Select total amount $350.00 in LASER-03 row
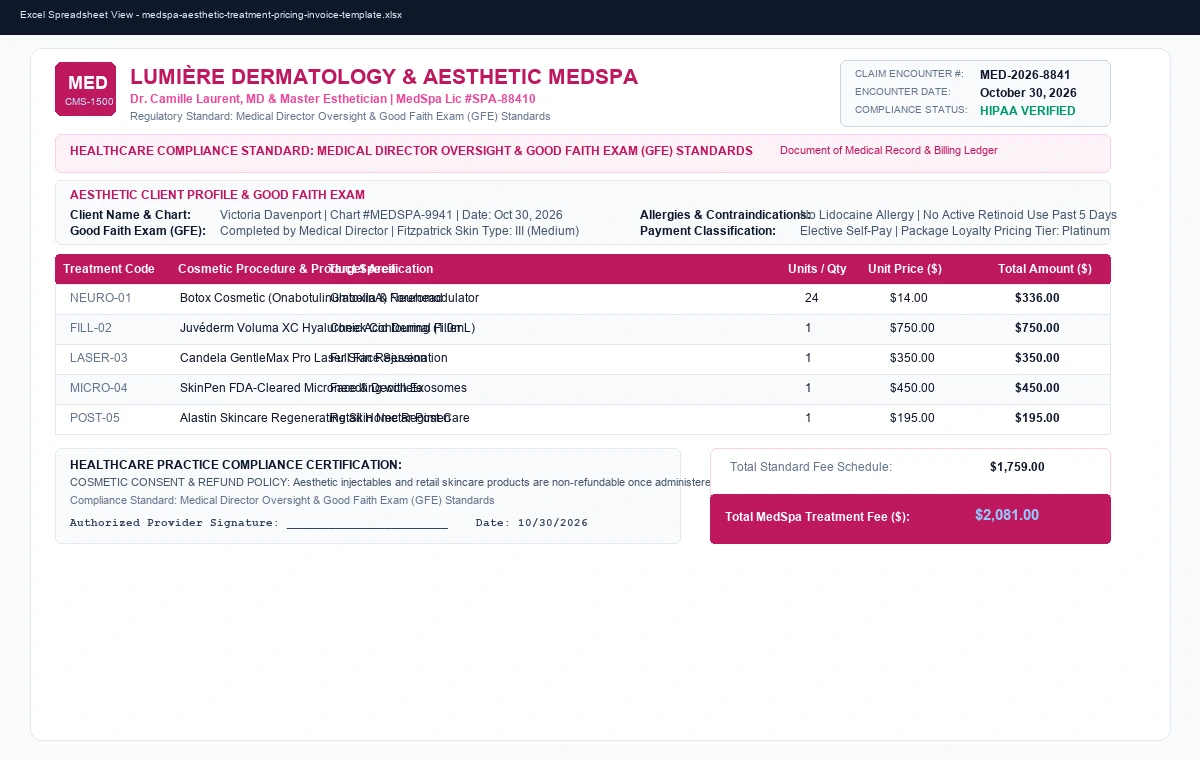 [x=1037, y=358]
